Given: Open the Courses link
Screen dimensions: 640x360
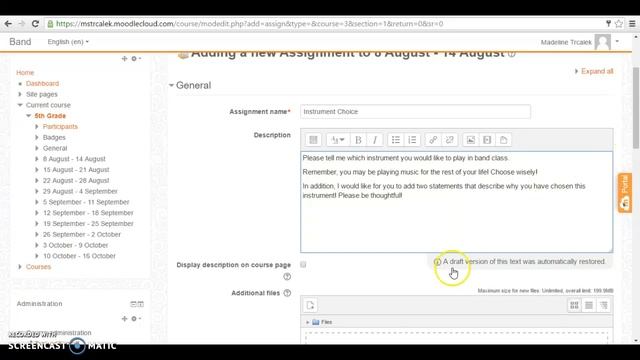Looking at the screenshot, I should (x=38, y=267).
